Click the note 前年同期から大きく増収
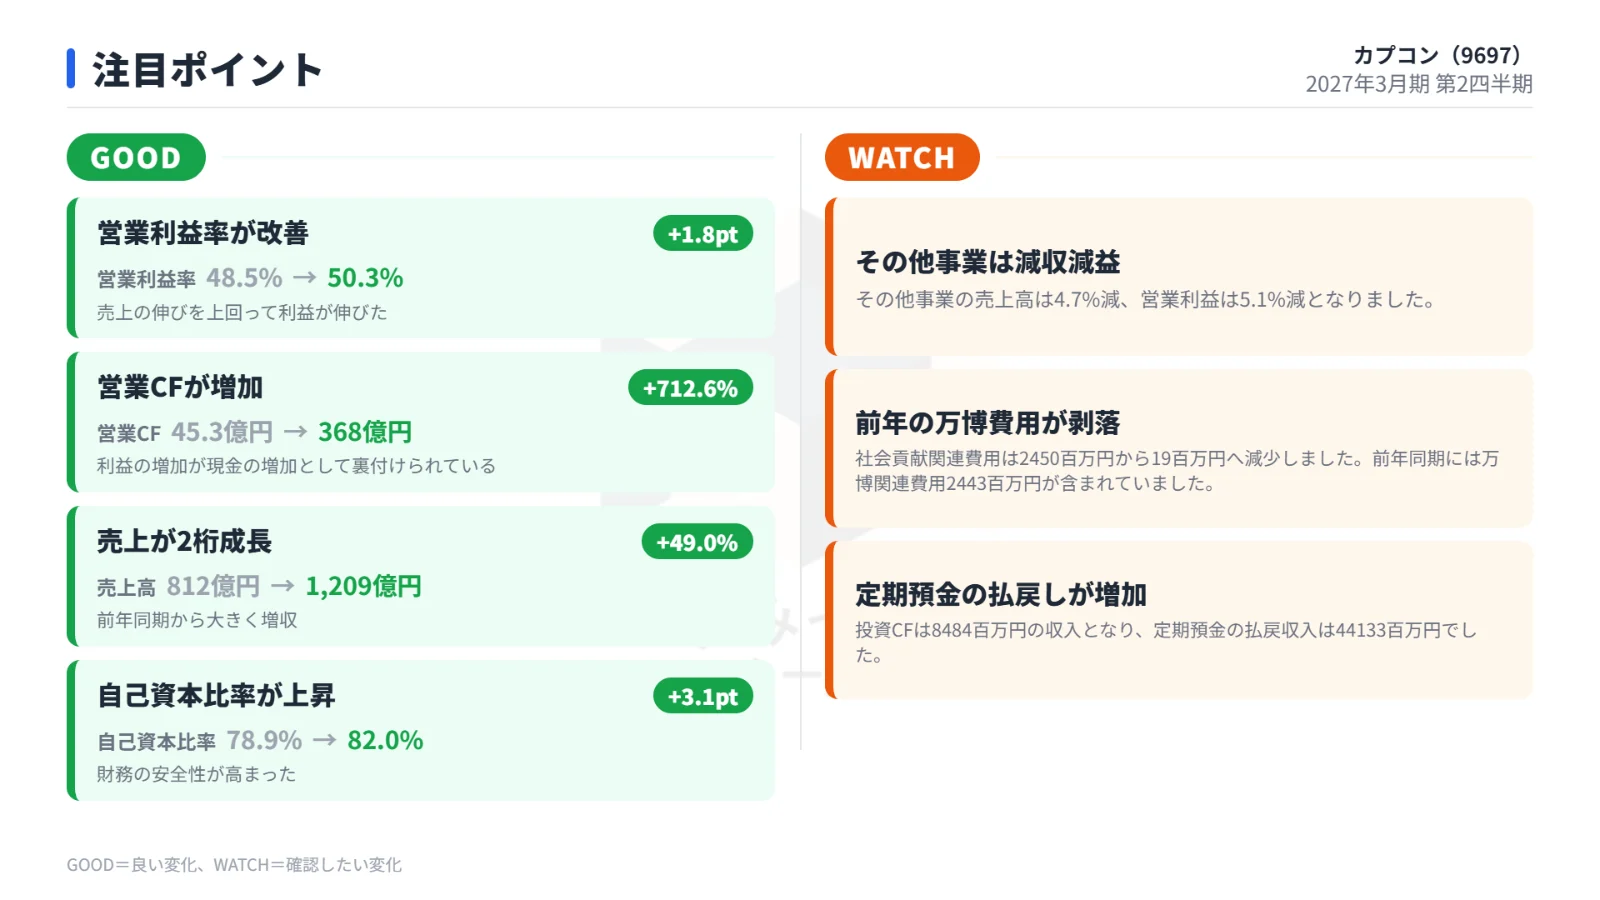Viewport: 1600px width, 900px height. pyautogui.click(x=197, y=620)
